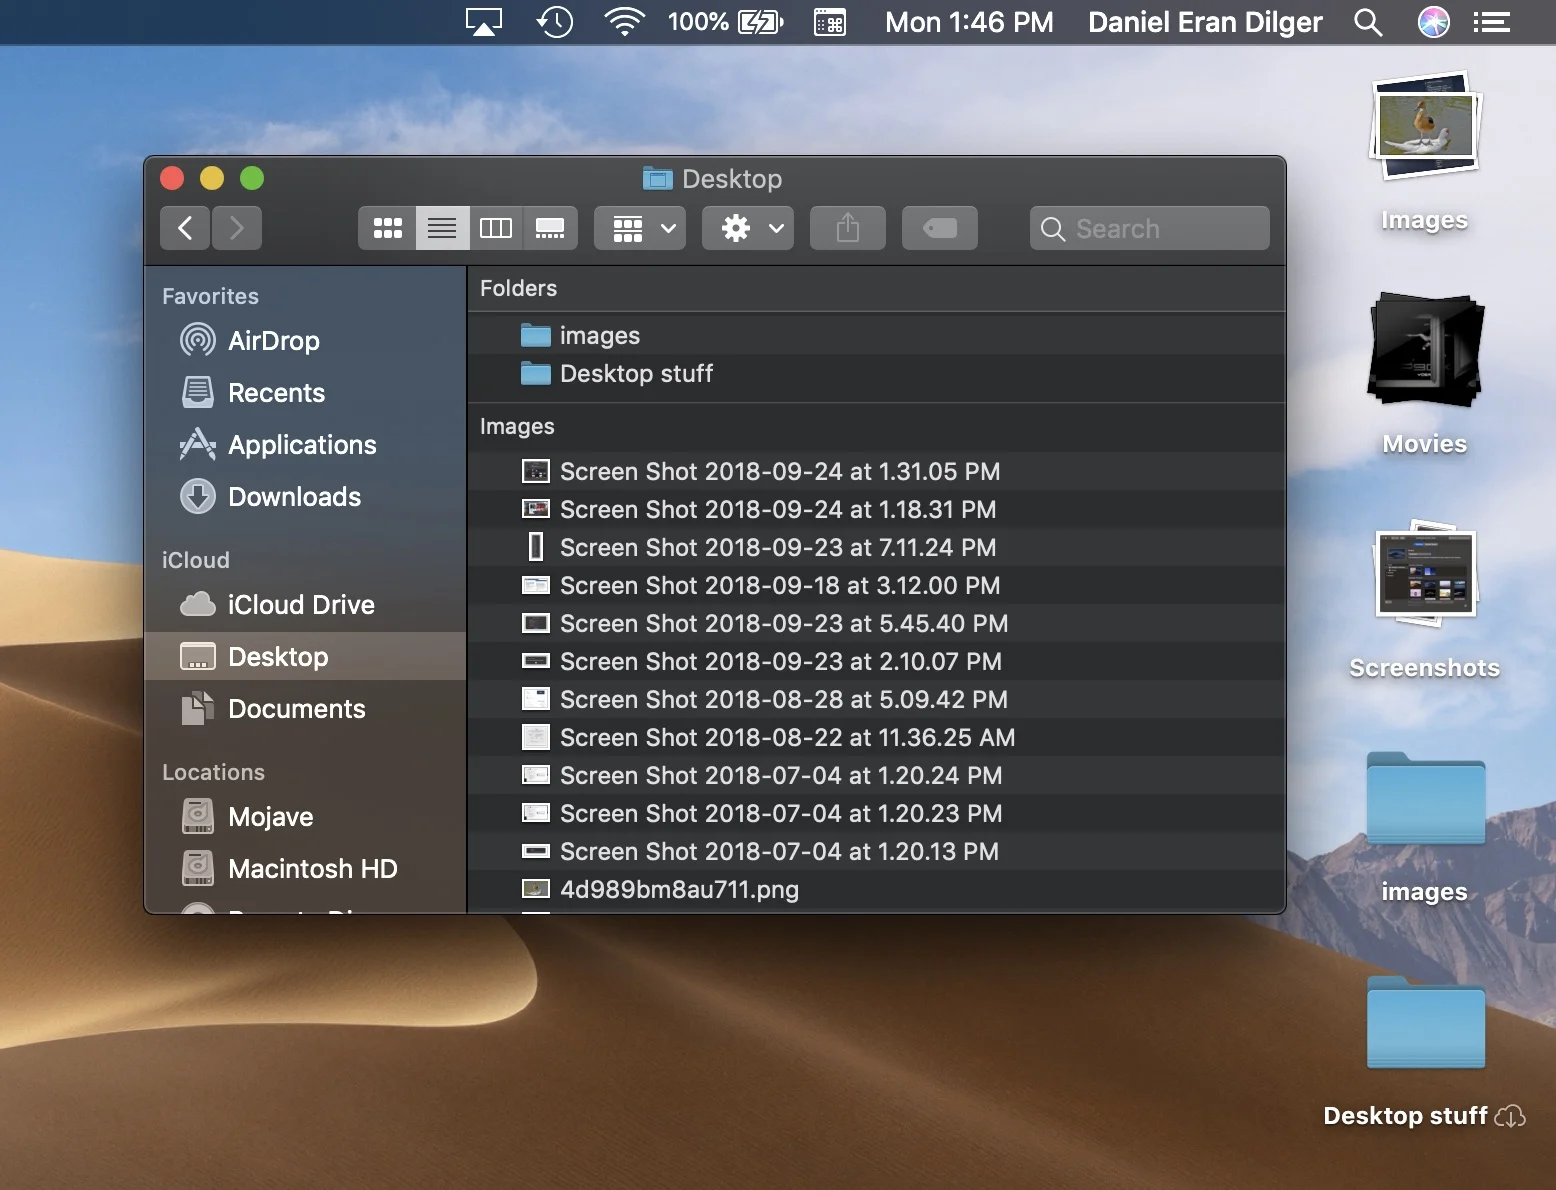The width and height of the screenshot is (1556, 1190).
Task: Go forward with the Finder forward arrow
Action: coord(237,228)
